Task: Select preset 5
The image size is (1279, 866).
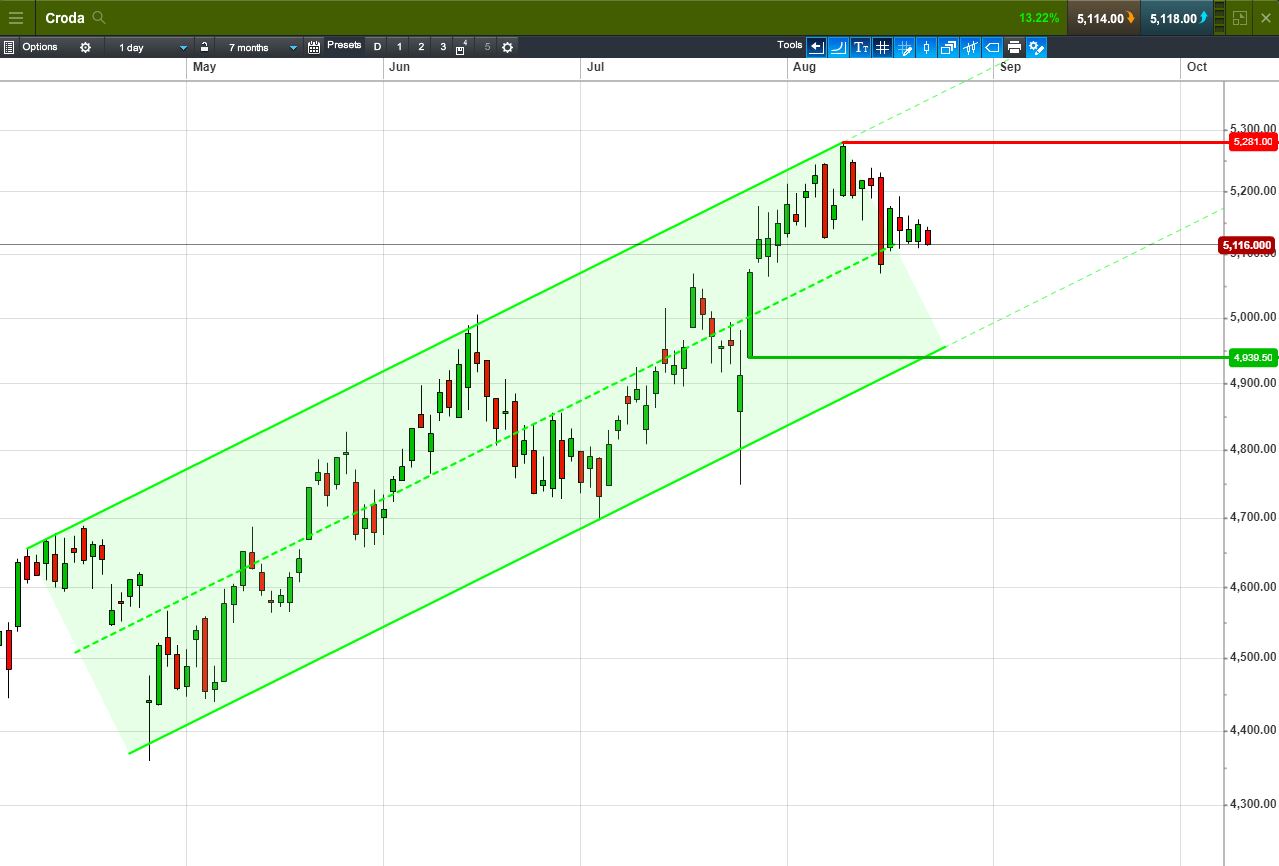Action: pyautogui.click(x=487, y=47)
